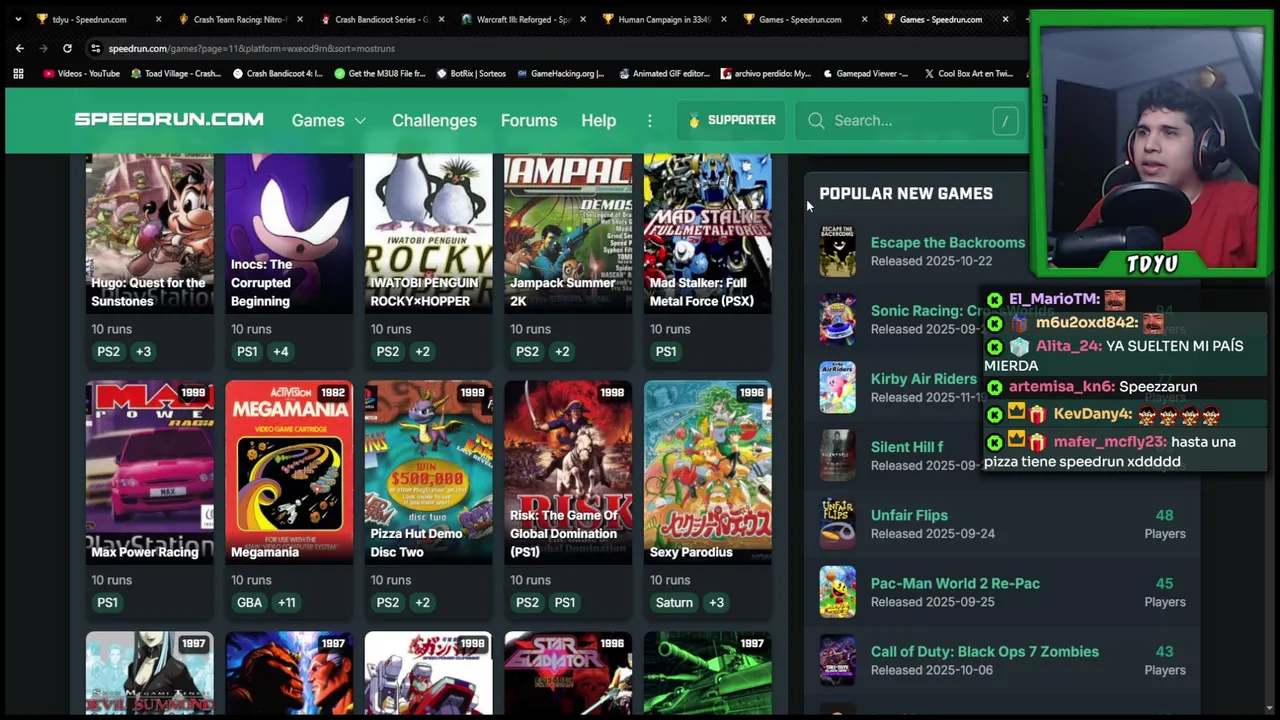Open the Unfair Flips link
Viewport: 1280px width, 720px height.
tap(909, 515)
